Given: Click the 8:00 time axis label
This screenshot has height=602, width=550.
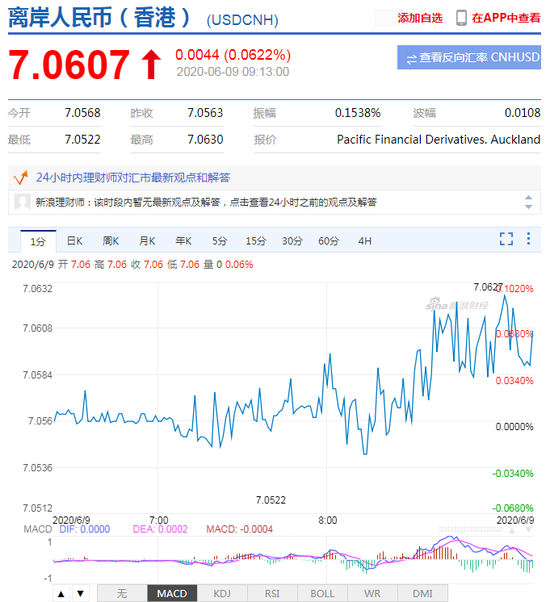Looking at the screenshot, I should point(327,521).
